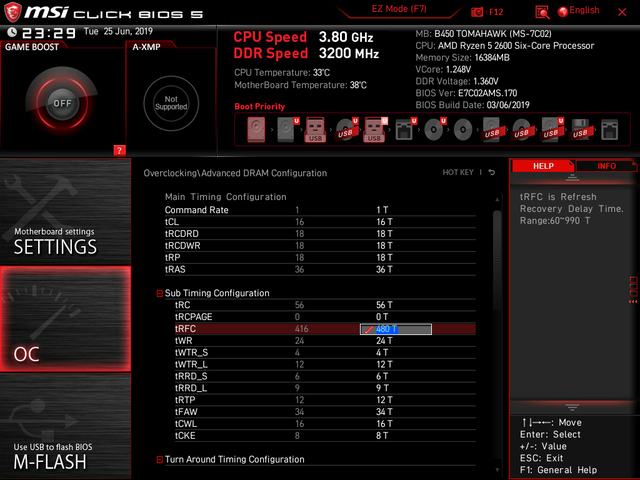The image size is (640, 480).
Task: Open the OC overclocking section
Action: (65, 319)
